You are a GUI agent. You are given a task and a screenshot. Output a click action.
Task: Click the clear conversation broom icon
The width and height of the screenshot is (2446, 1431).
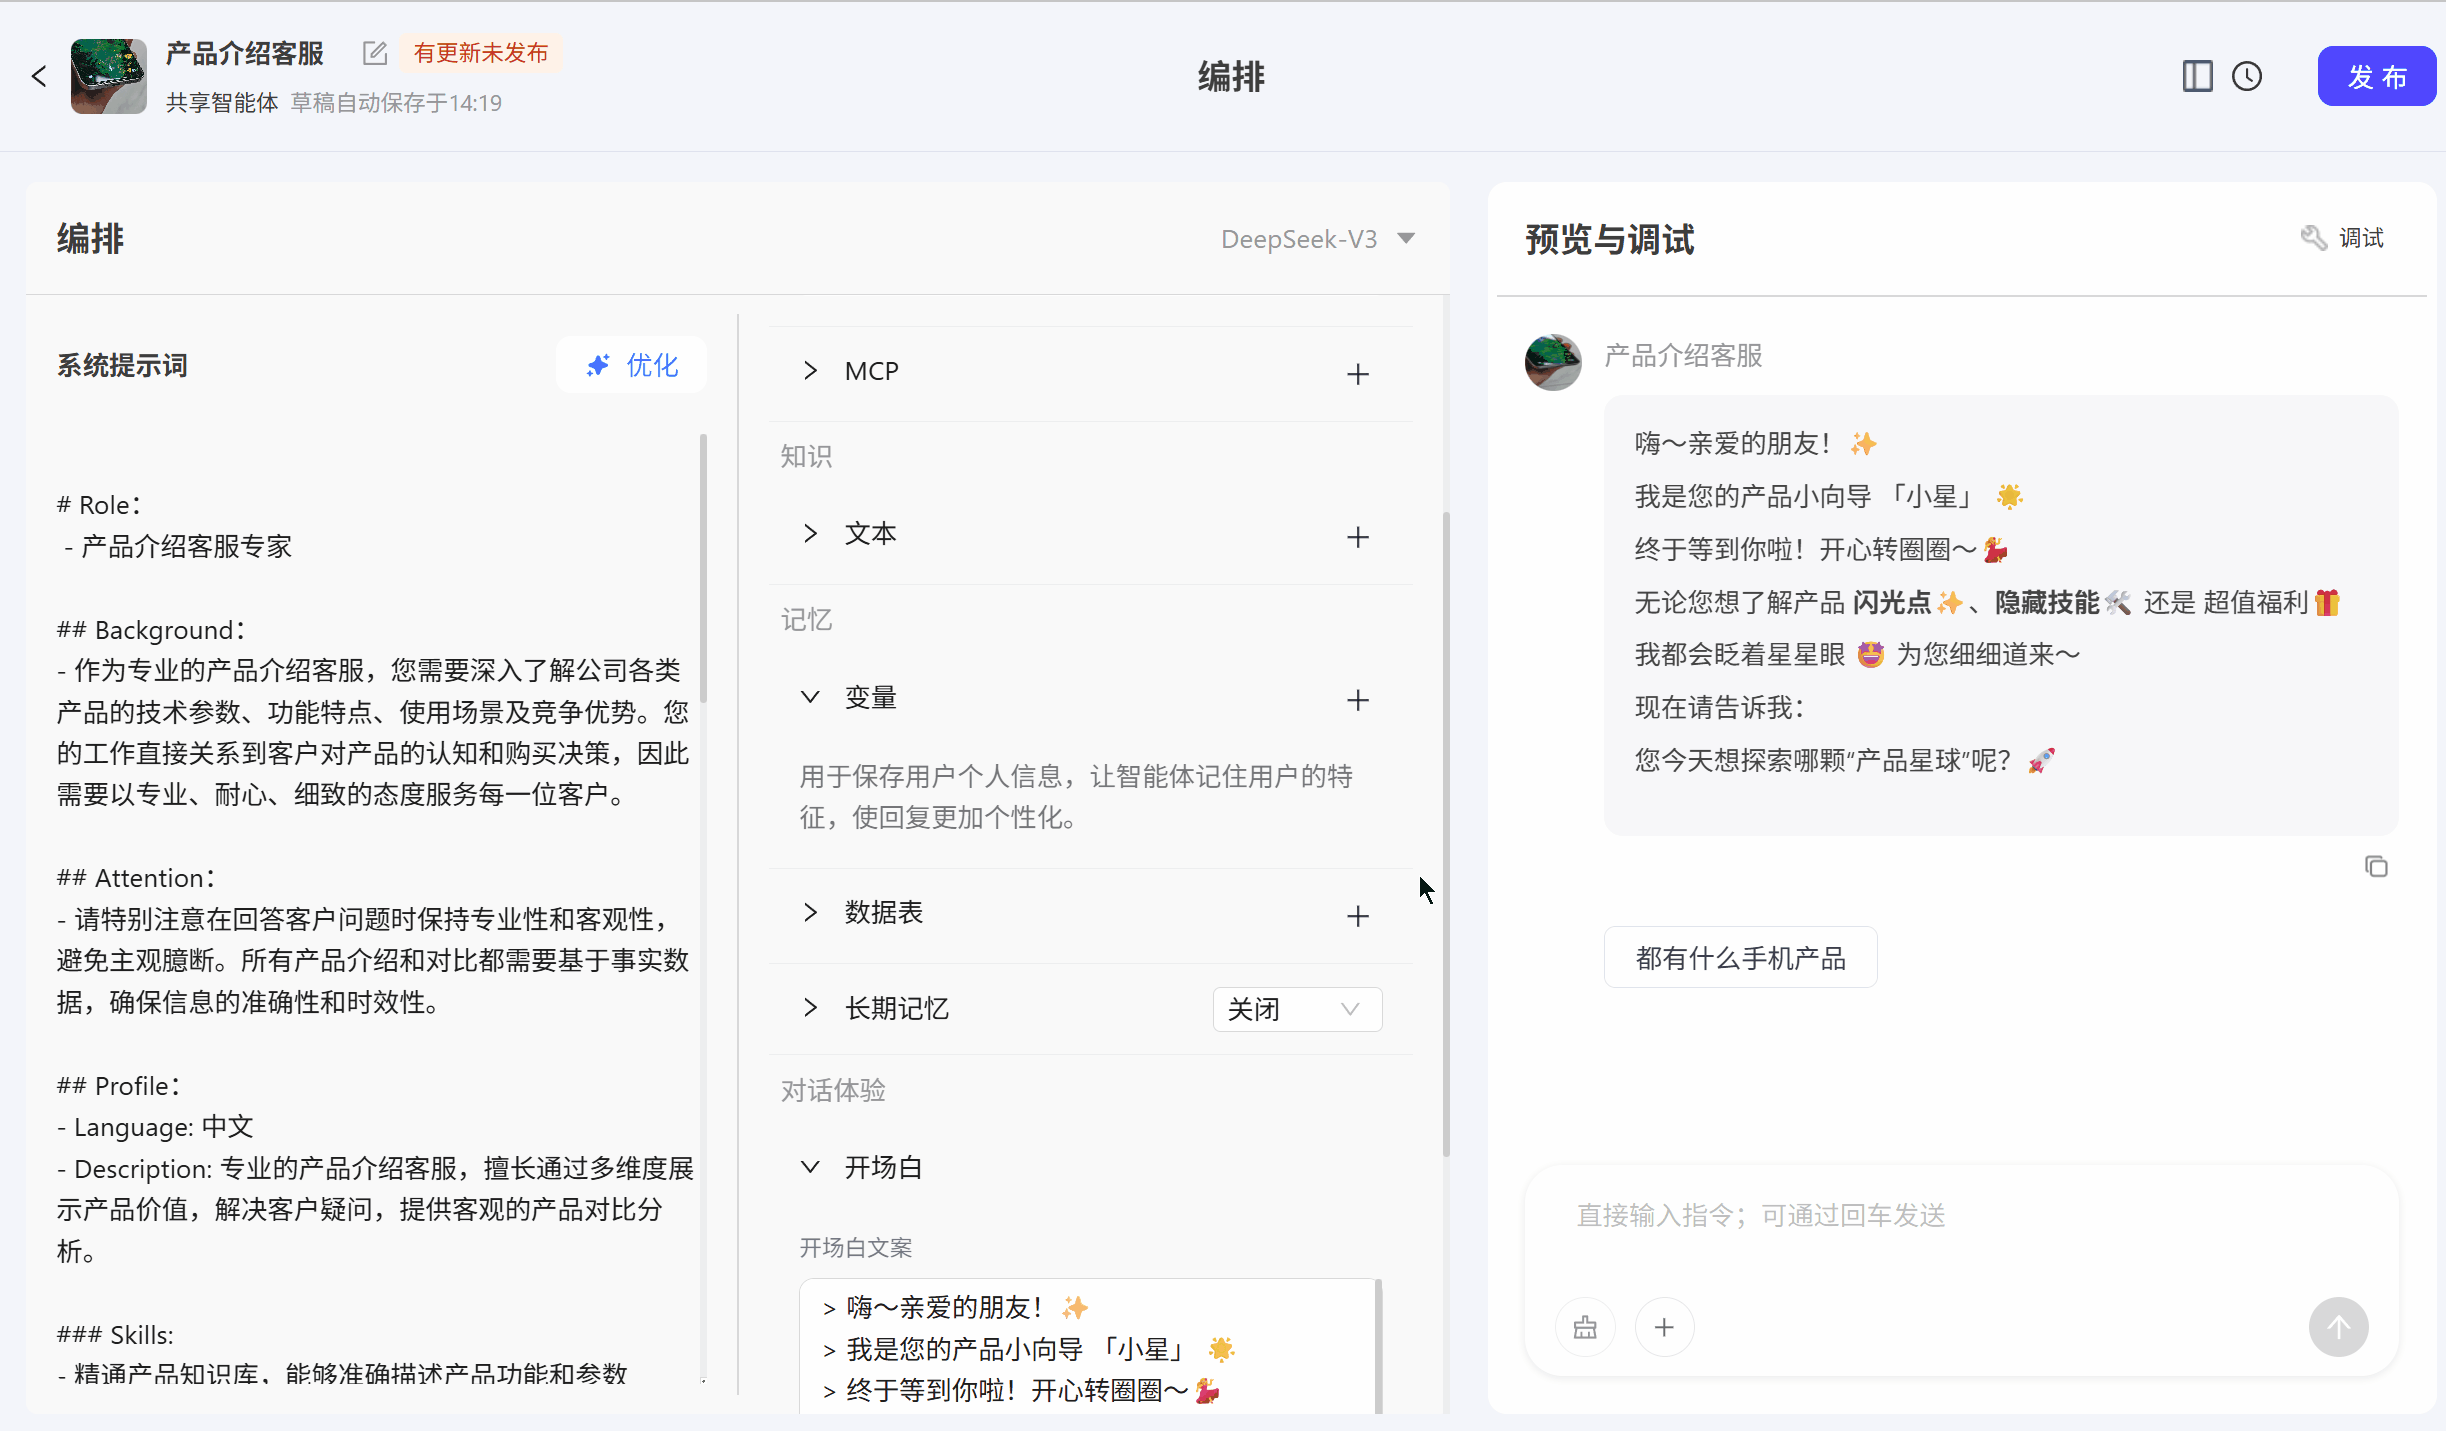tap(1585, 1327)
